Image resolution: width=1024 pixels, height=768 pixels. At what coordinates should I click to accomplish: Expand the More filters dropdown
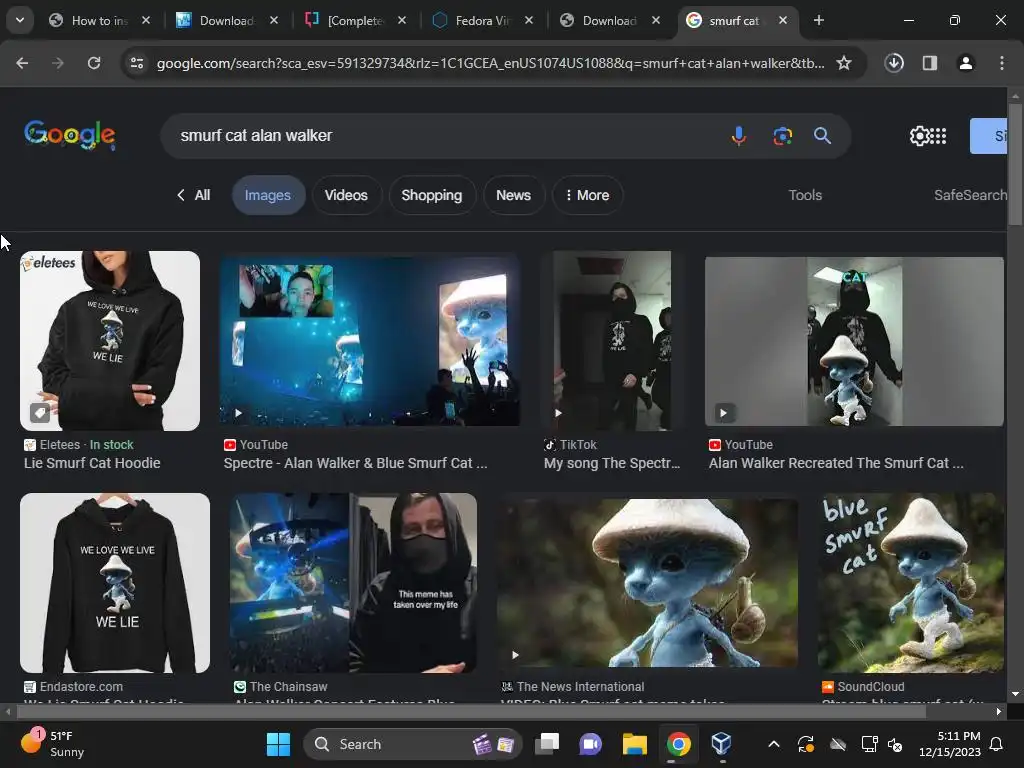point(587,195)
